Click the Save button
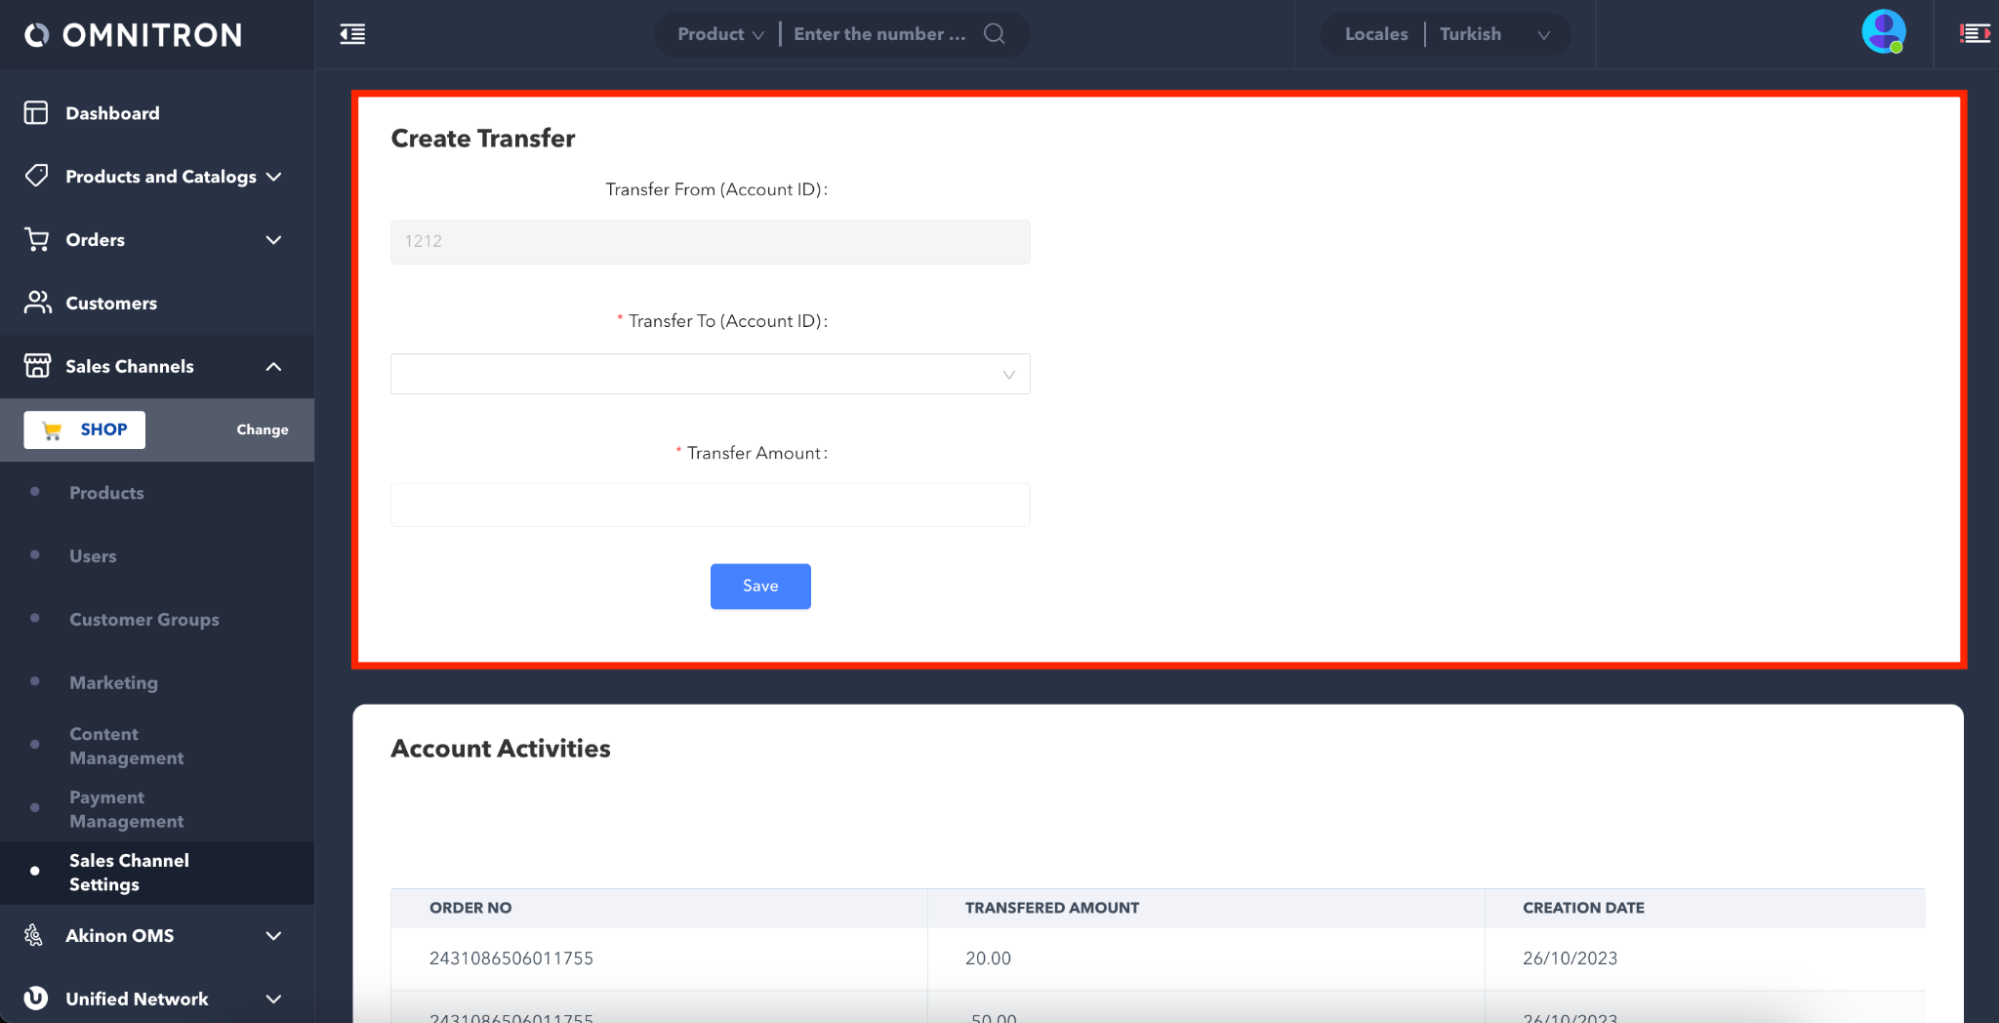This screenshot has height=1023, width=1999. [760, 586]
